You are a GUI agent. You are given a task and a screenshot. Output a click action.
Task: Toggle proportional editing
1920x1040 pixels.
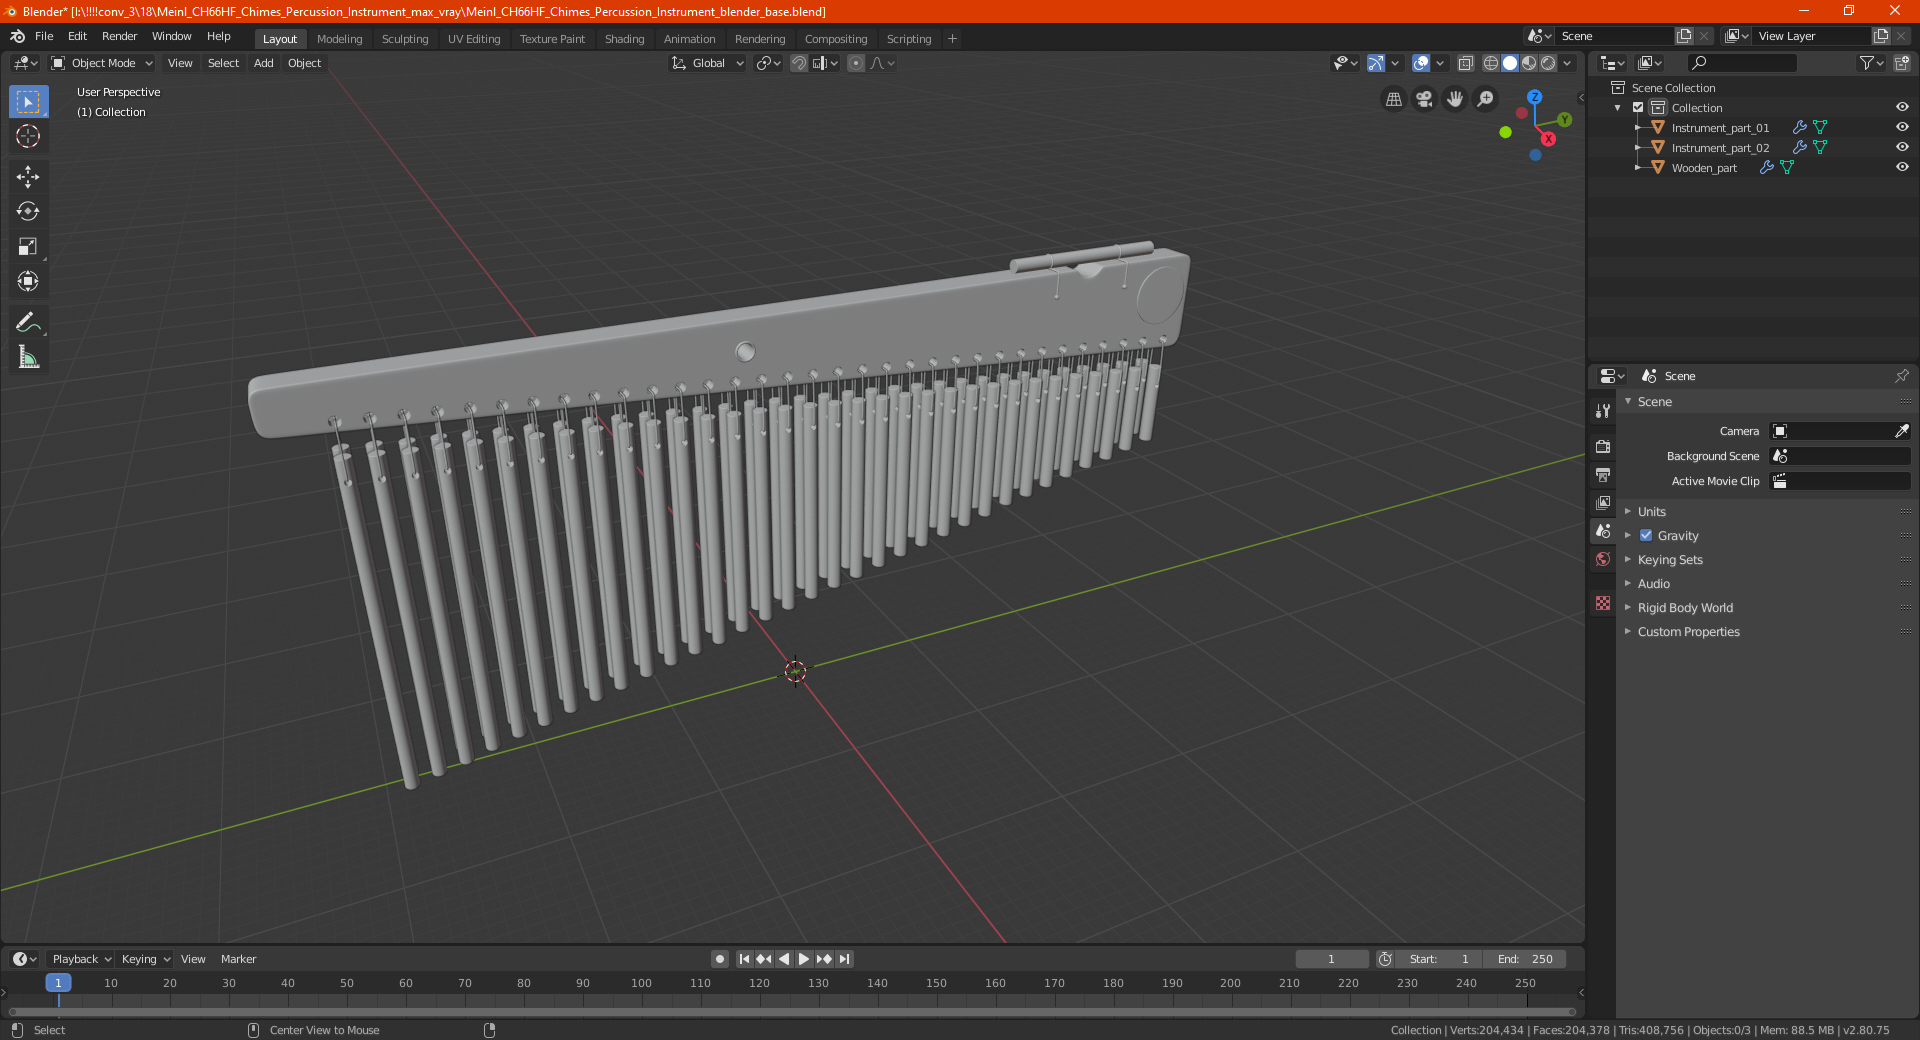click(856, 63)
